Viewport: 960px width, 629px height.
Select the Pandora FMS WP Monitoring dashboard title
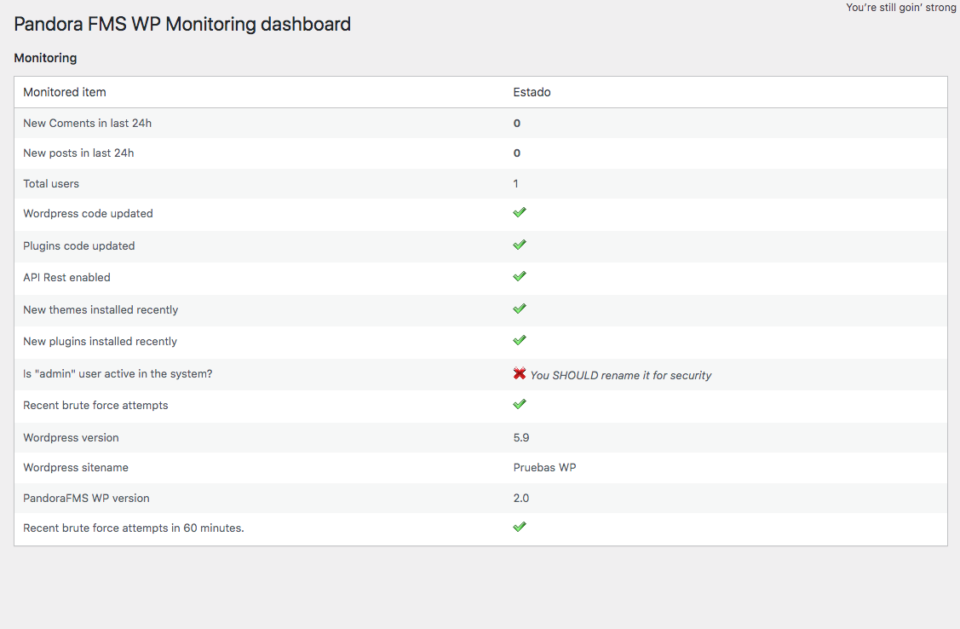point(182,24)
